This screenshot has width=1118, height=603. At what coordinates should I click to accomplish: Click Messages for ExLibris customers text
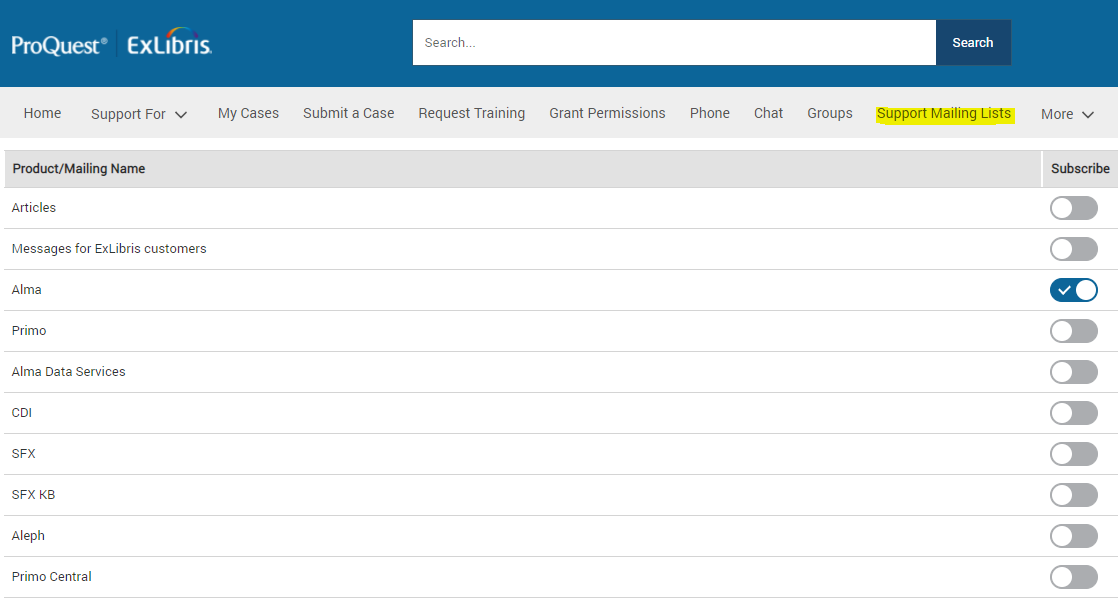coord(109,249)
